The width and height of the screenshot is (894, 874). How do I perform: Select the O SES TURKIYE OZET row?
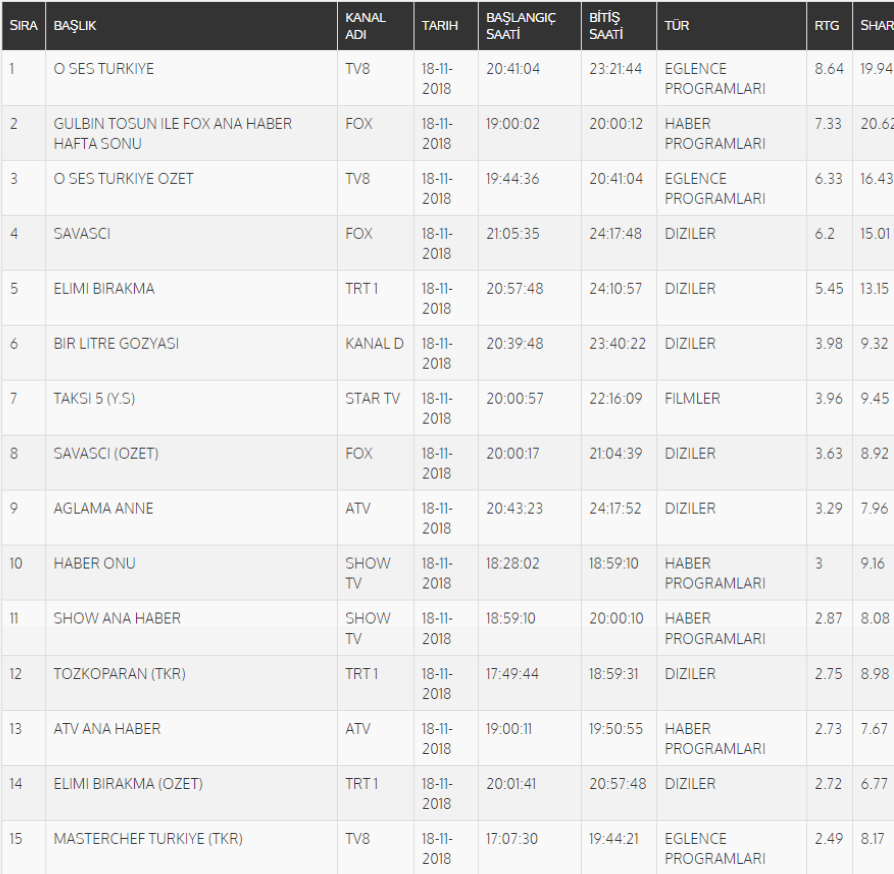click(124, 179)
